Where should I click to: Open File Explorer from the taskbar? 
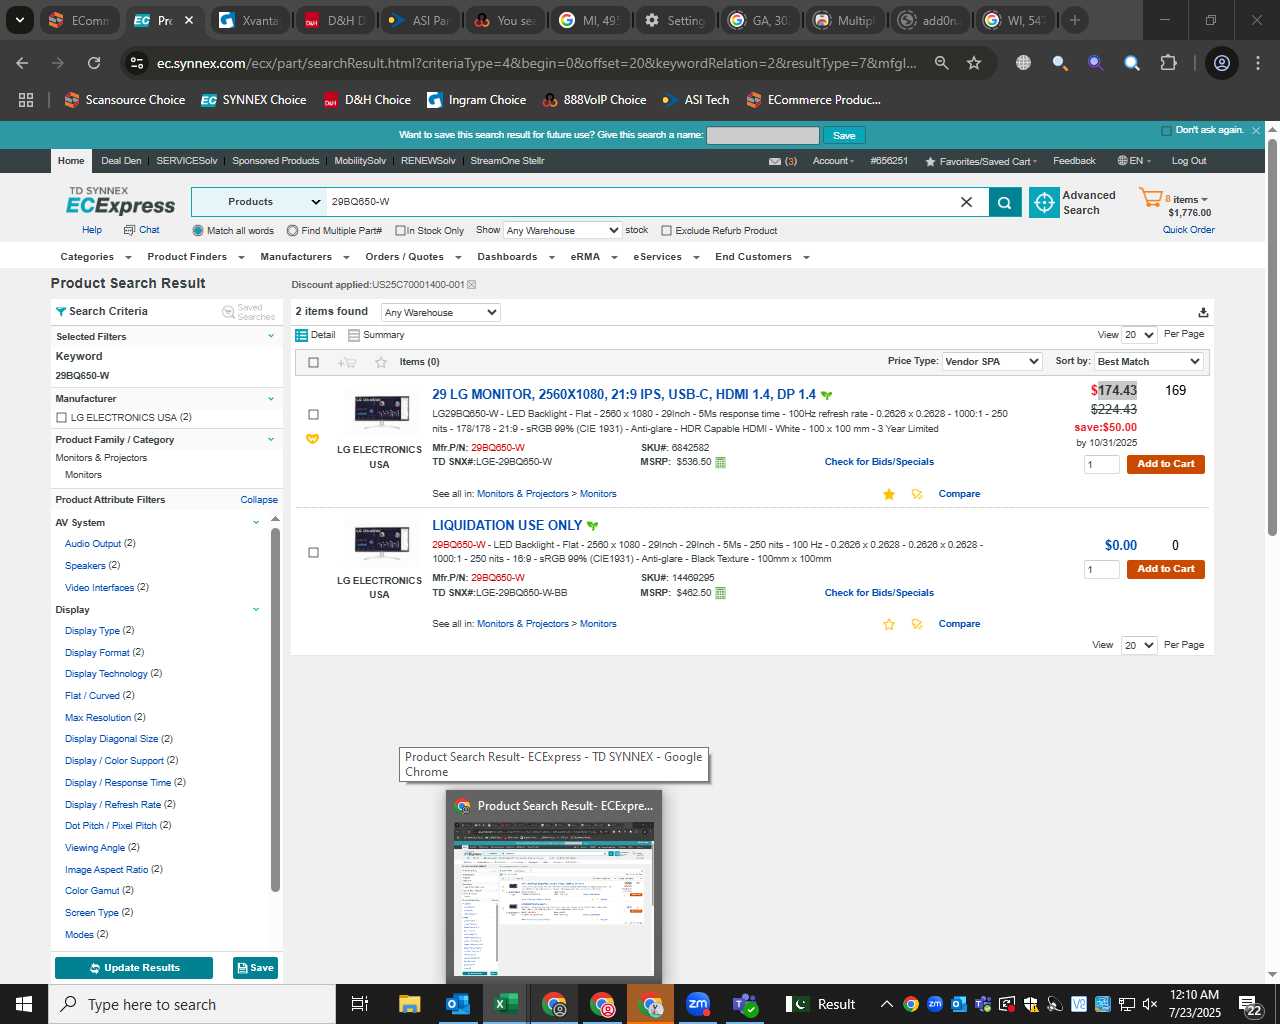[410, 1004]
